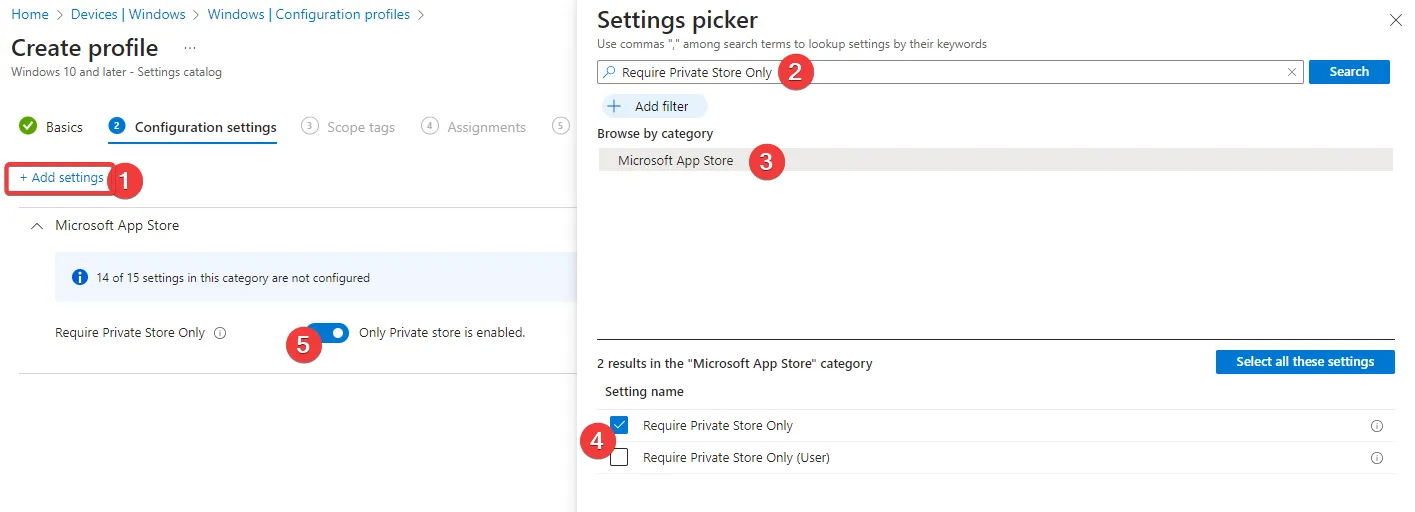Screen dimensions: 1415x512
Task: Click Add filter
Action: click(x=654, y=106)
